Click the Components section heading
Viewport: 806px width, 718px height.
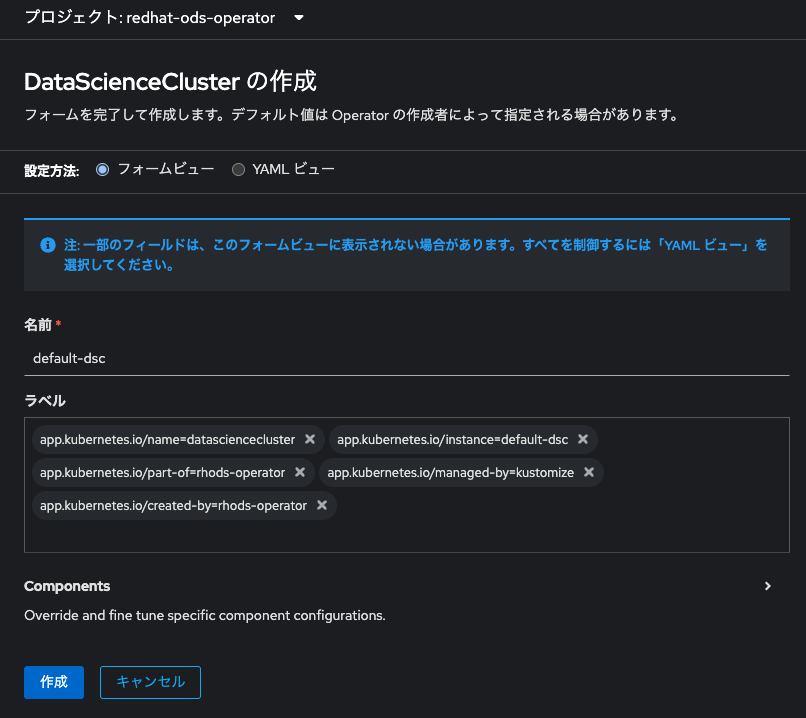67,586
